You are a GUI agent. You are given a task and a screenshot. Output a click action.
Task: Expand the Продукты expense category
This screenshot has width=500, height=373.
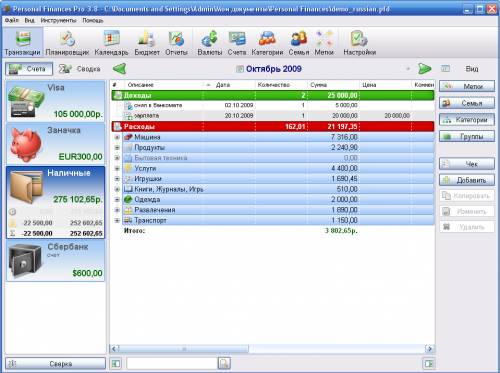coord(117,148)
